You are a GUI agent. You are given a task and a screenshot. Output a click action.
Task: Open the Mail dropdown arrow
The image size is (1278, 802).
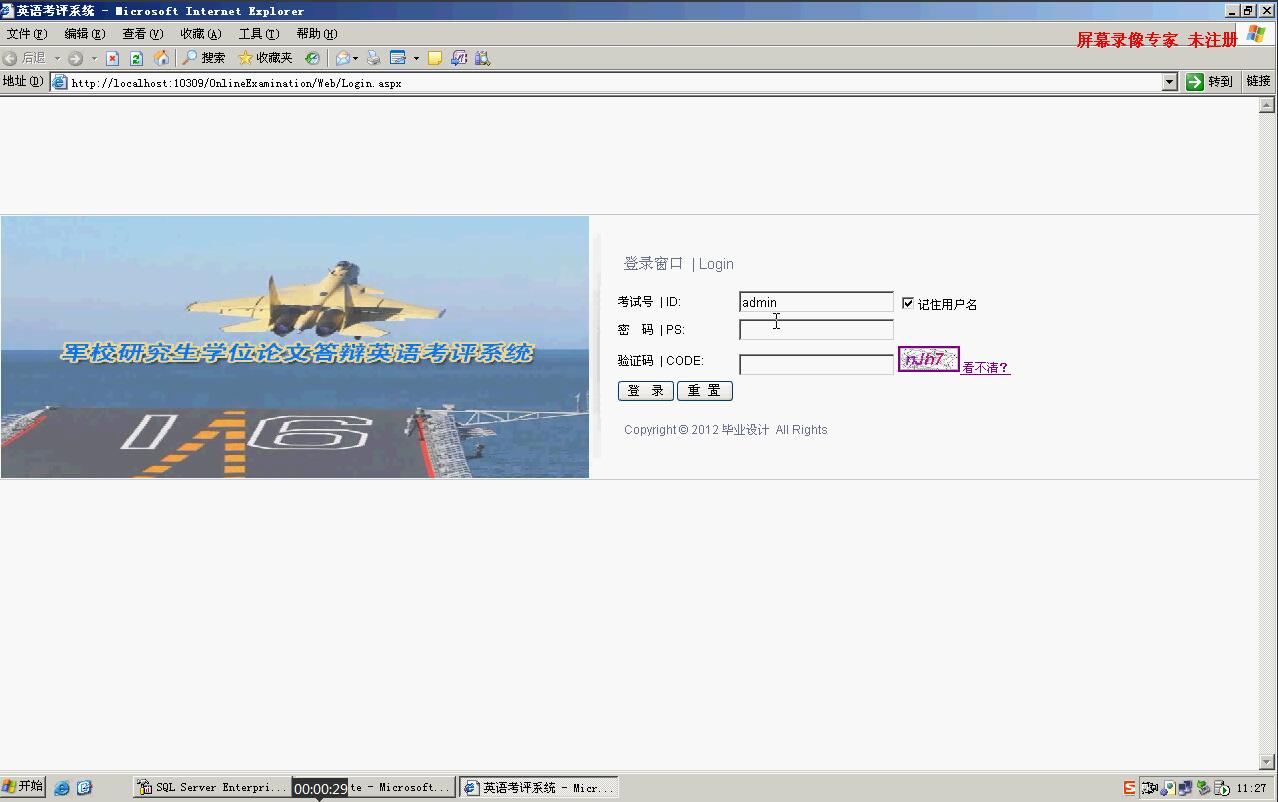tap(355, 58)
